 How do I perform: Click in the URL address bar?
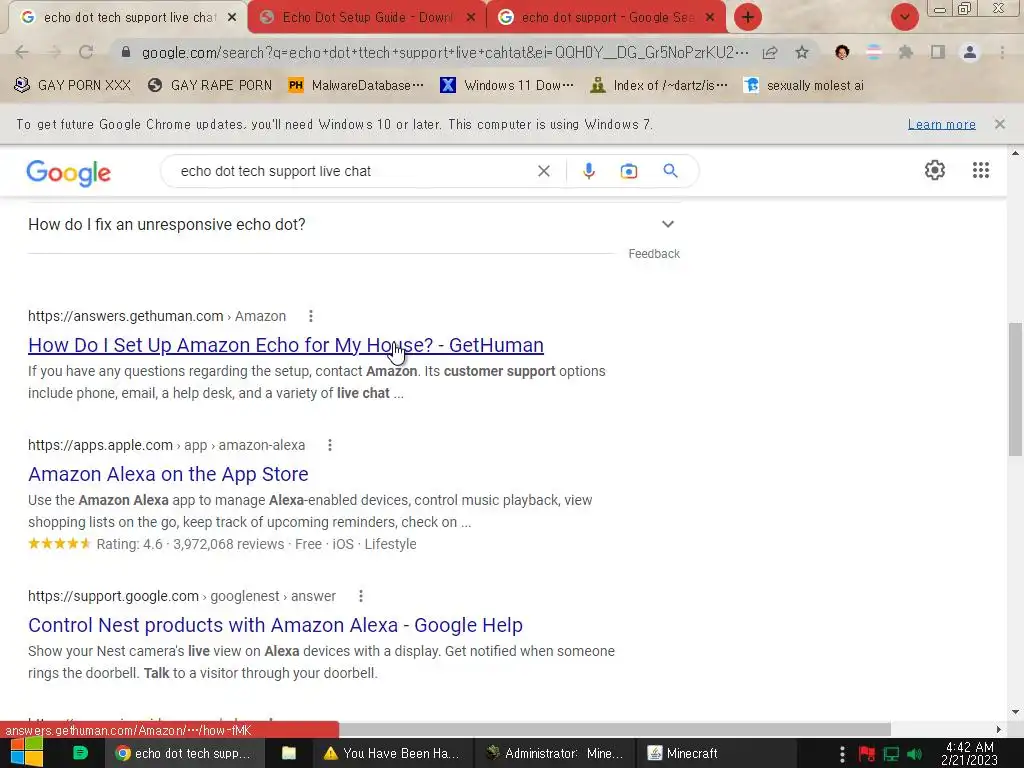[x=444, y=52]
